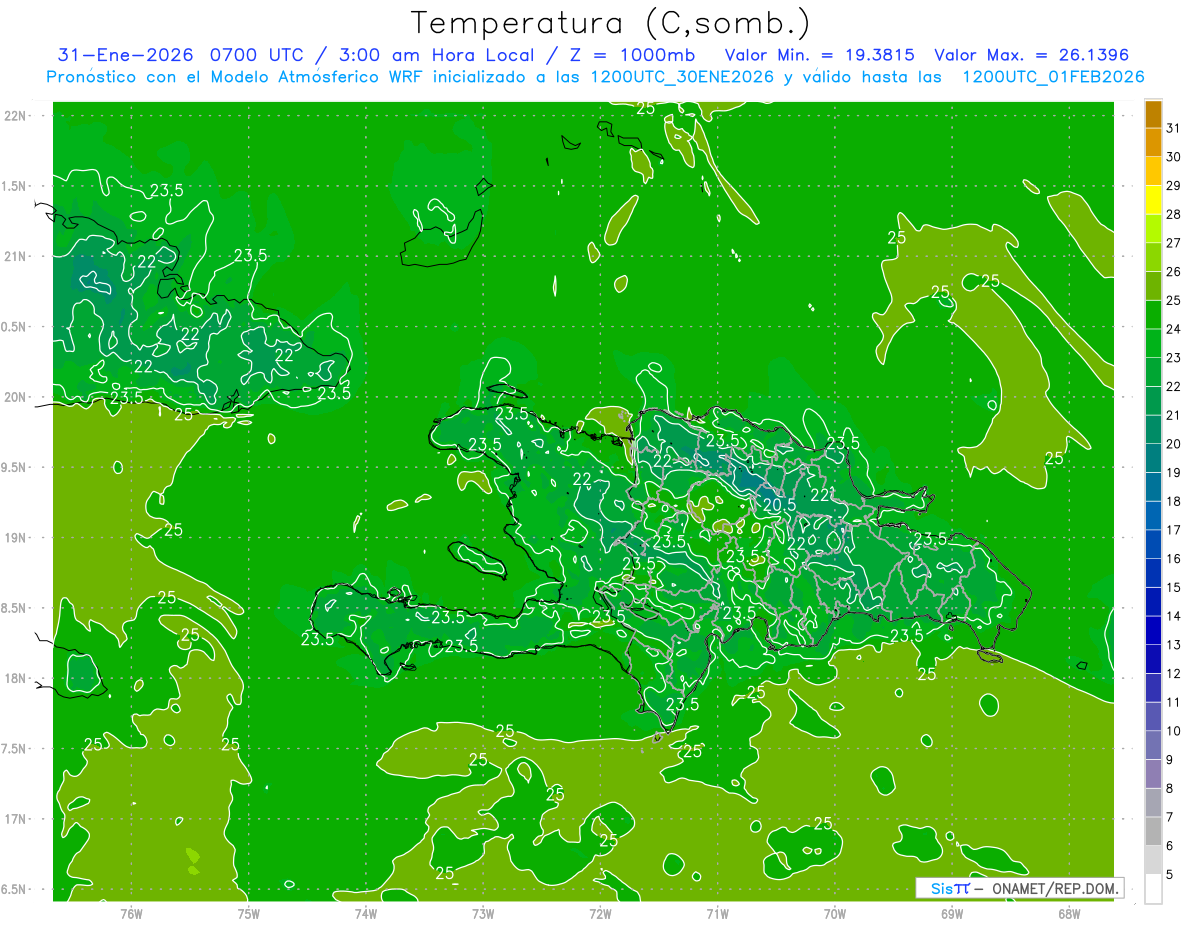Click color scale number "19"
Image resolution: width=1200 pixels, height=927 pixels.
click(1174, 473)
